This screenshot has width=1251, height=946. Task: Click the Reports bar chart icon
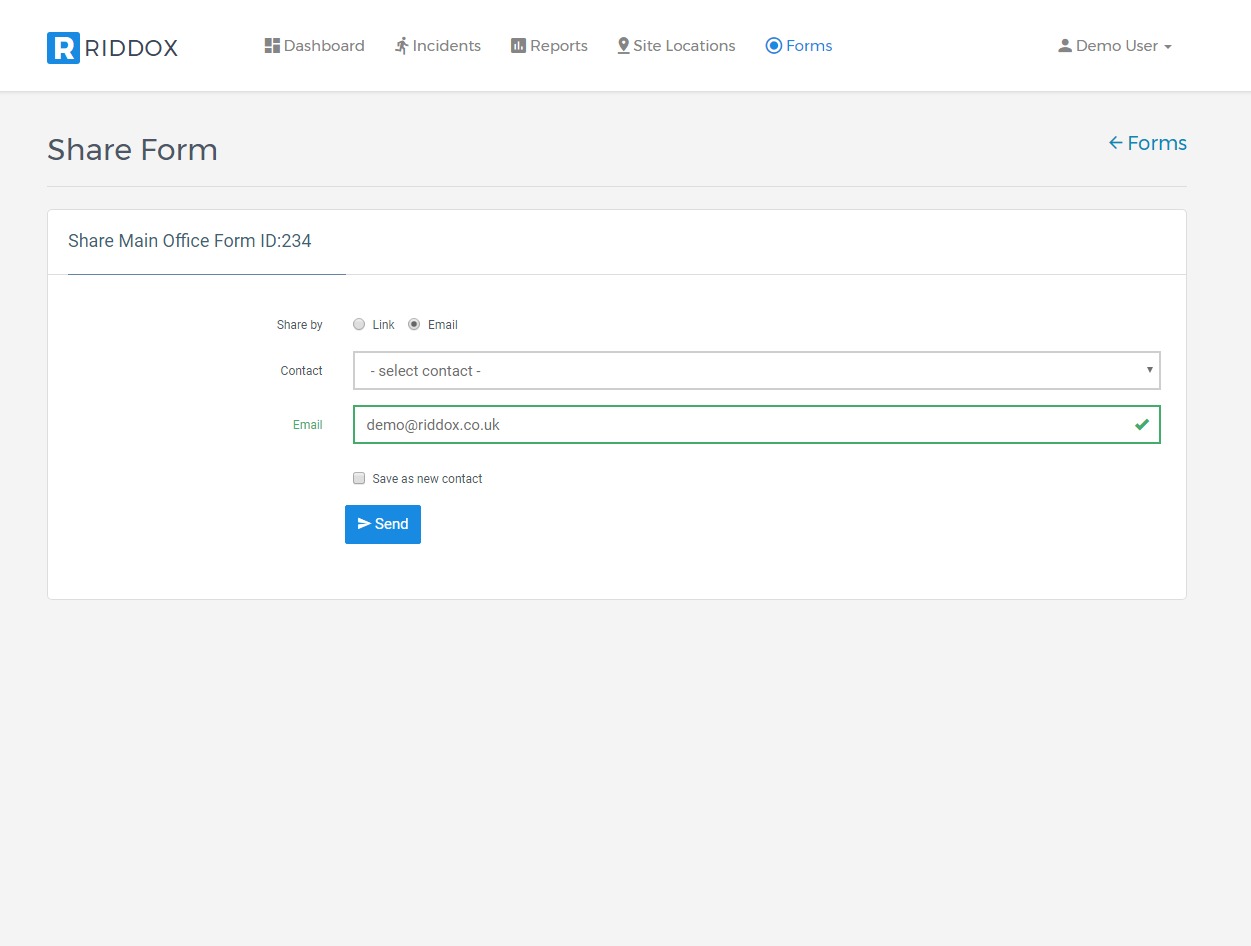coord(518,46)
